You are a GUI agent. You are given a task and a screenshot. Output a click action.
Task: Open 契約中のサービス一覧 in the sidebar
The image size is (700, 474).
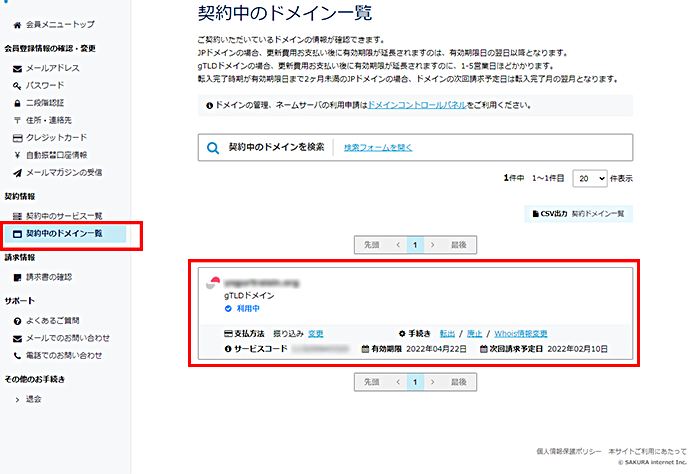(64, 216)
